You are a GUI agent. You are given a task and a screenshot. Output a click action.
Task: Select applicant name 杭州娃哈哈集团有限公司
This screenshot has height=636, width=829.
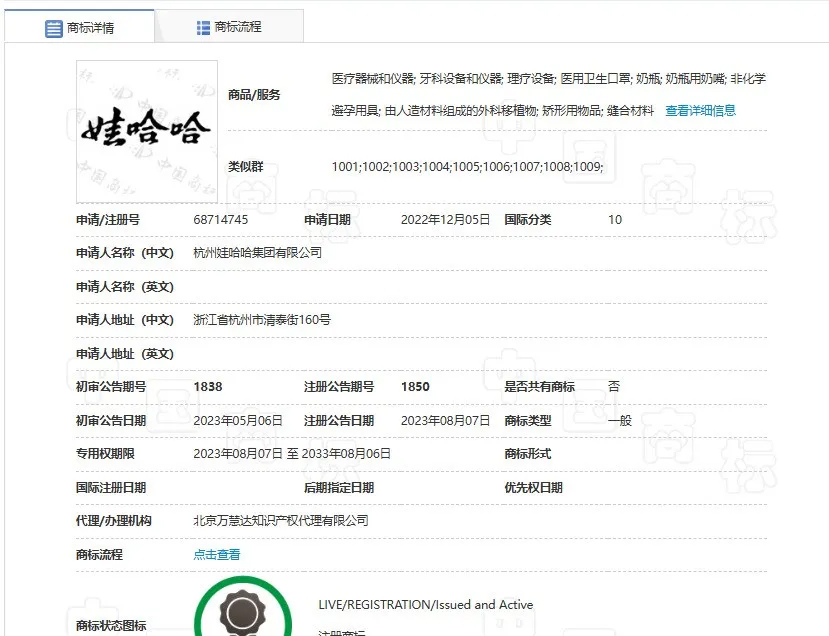[x=257, y=253]
